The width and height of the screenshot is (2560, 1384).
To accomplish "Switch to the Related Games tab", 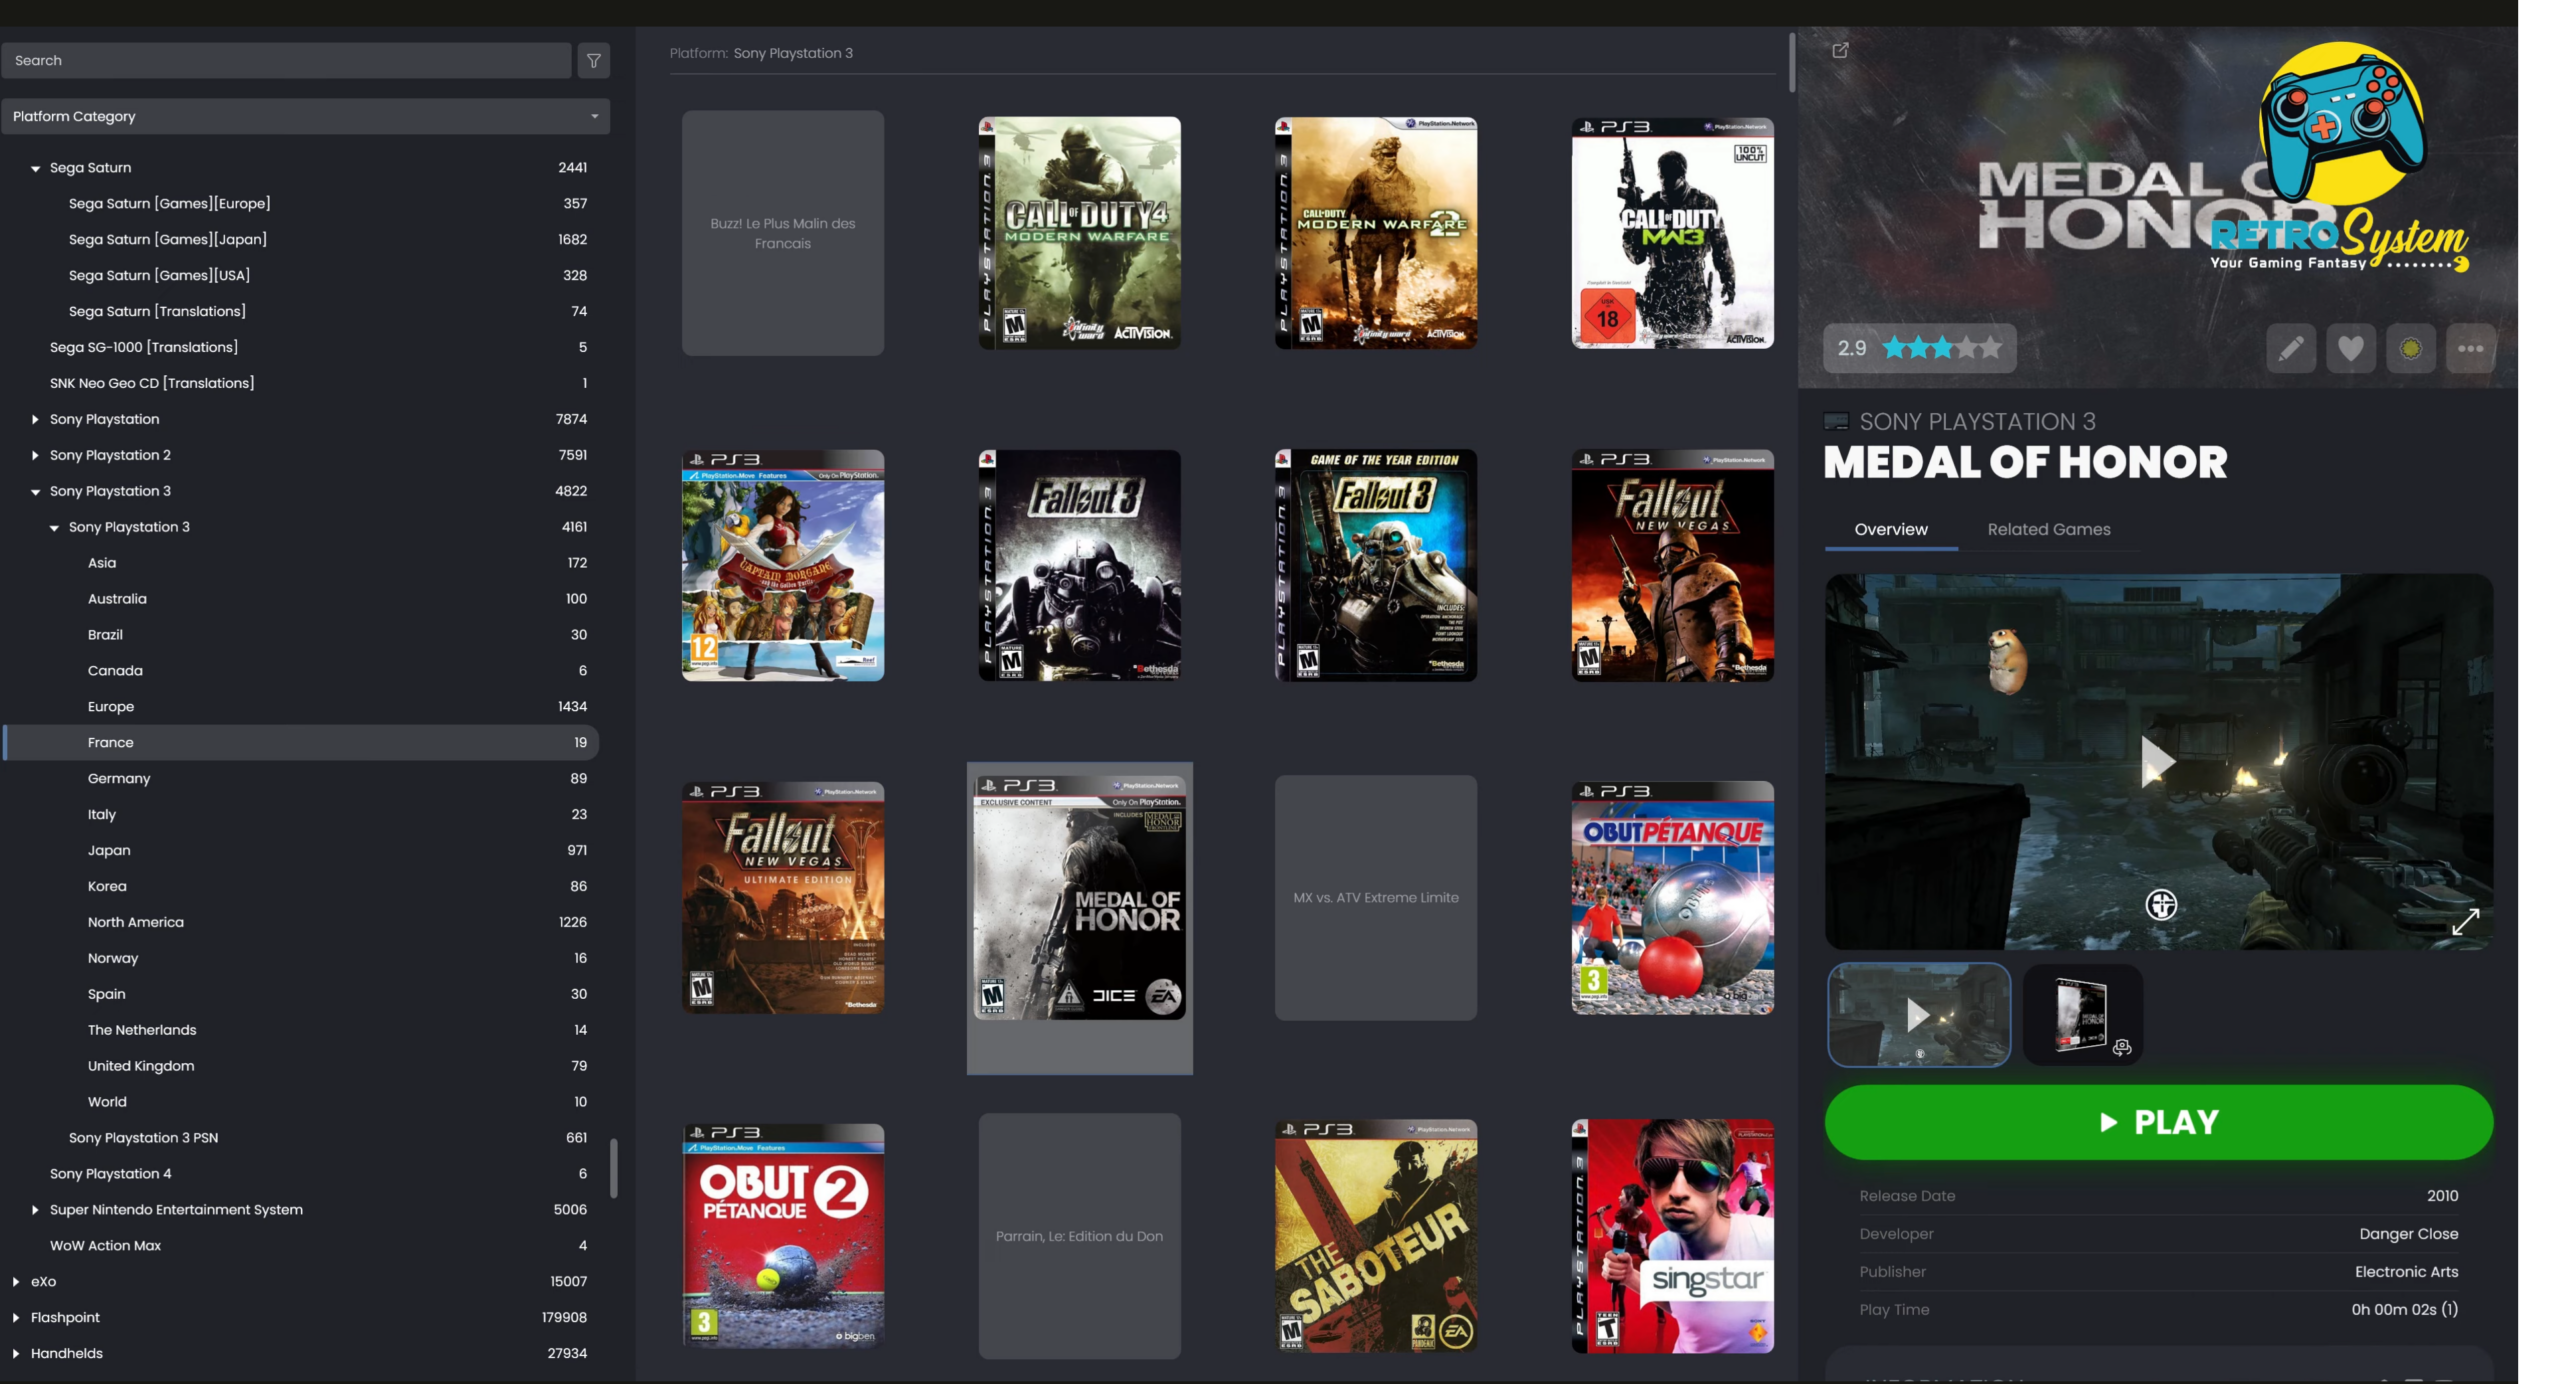I will pyautogui.click(x=2048, y=530).
